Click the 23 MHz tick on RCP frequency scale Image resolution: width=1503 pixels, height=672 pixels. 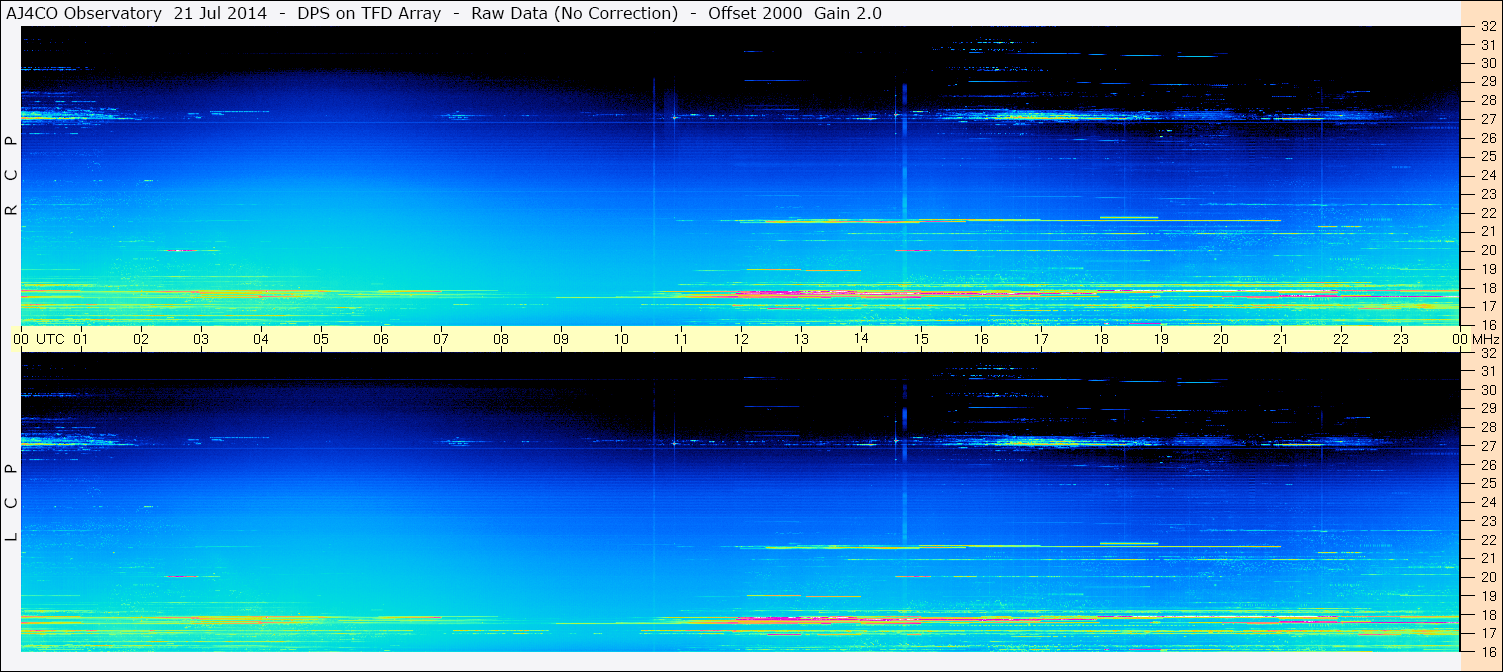click(x=1488, y=194)
